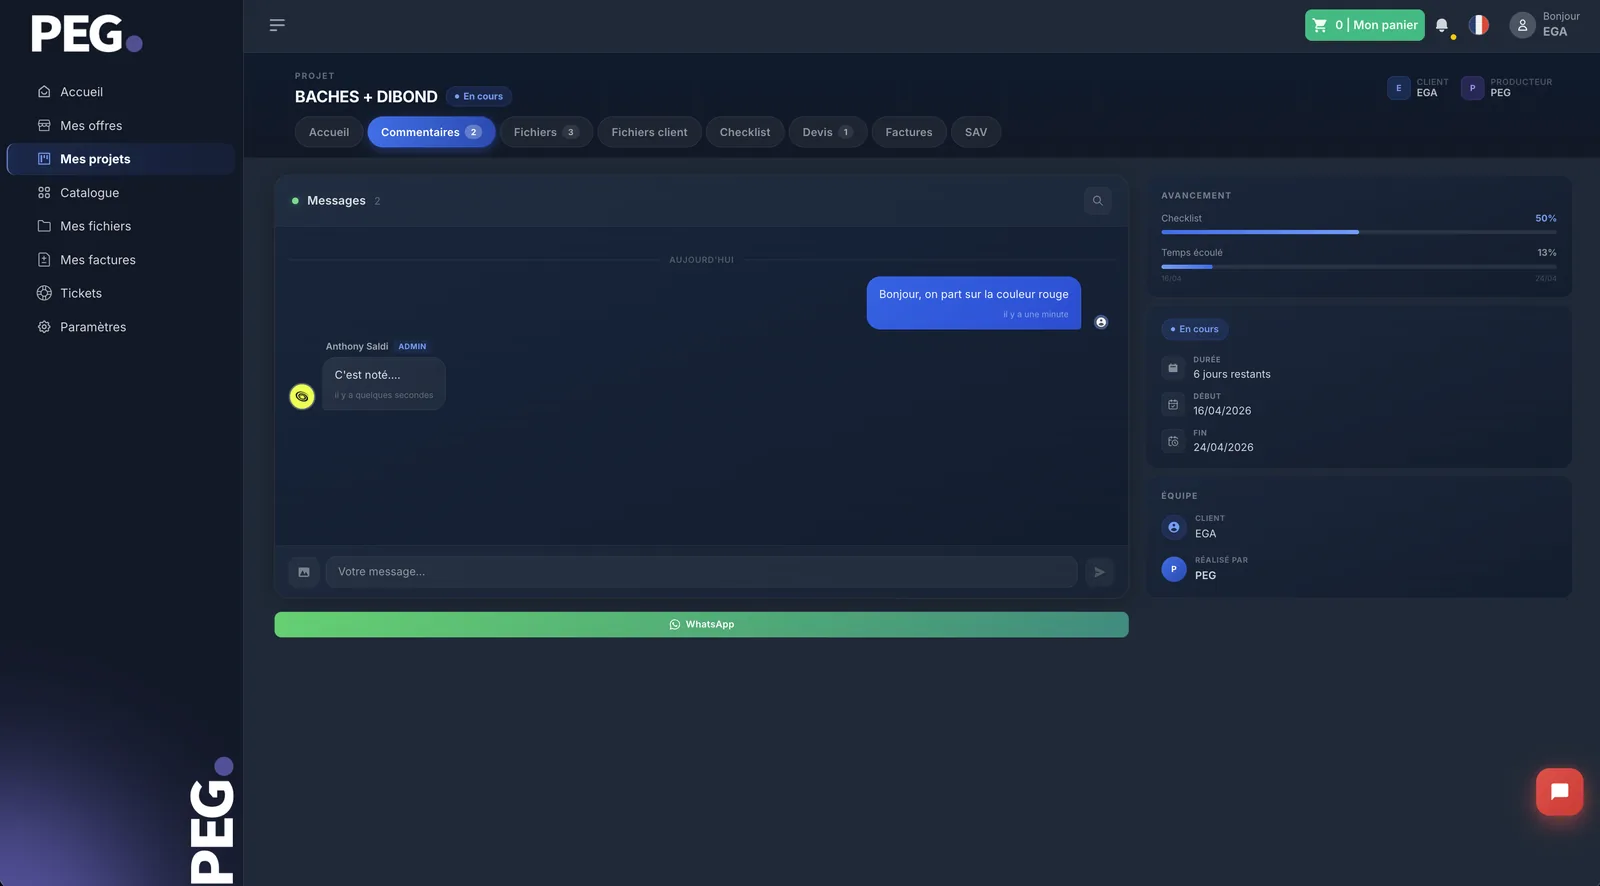Image resolution: width=1600 pixels, height=886 pixels.
Task: Click the image attachment icon beside message box
Action: (304, 572)
